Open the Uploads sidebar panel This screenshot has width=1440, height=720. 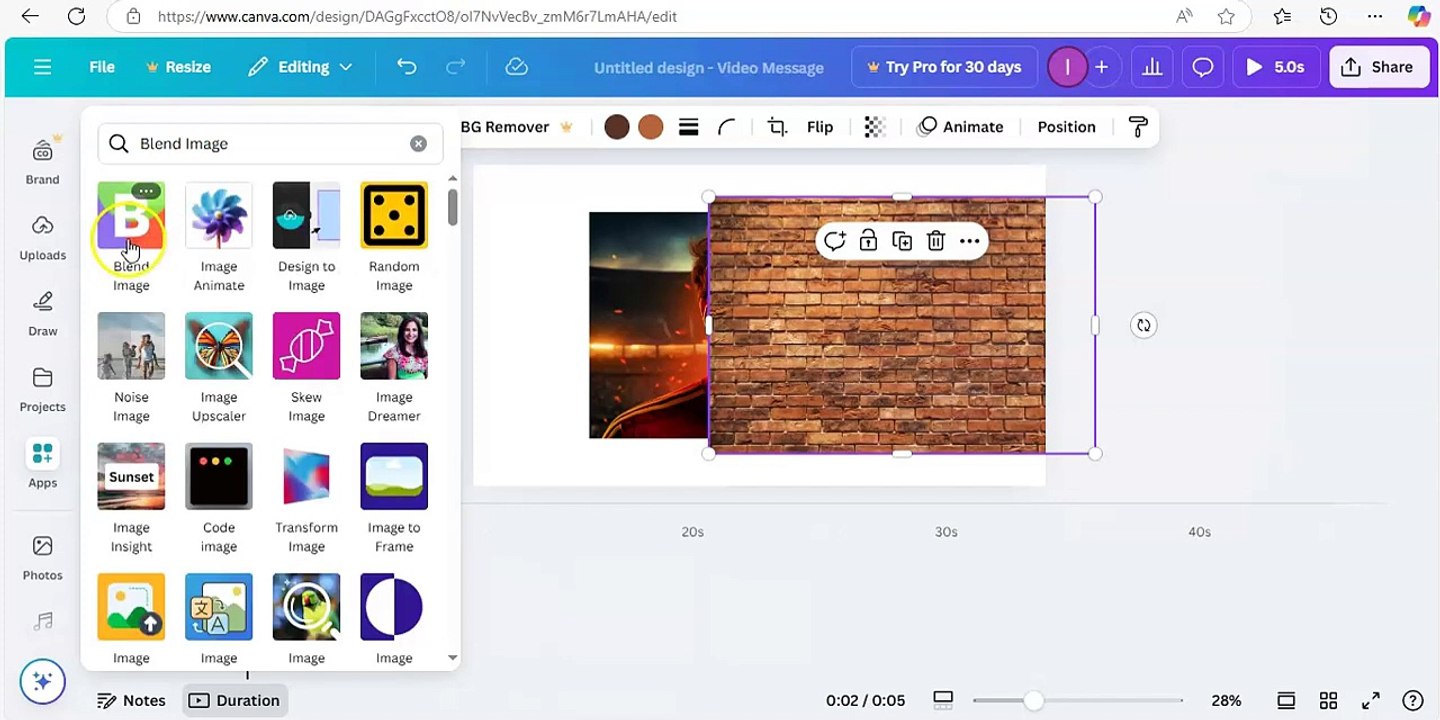(x=42, y=237)
